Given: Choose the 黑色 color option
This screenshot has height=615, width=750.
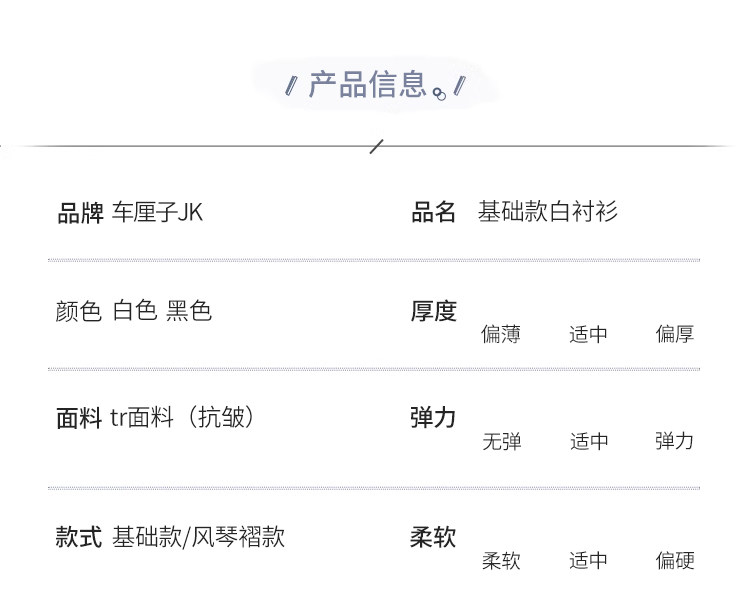Looking at the screenshot, I should pos(189,311).
